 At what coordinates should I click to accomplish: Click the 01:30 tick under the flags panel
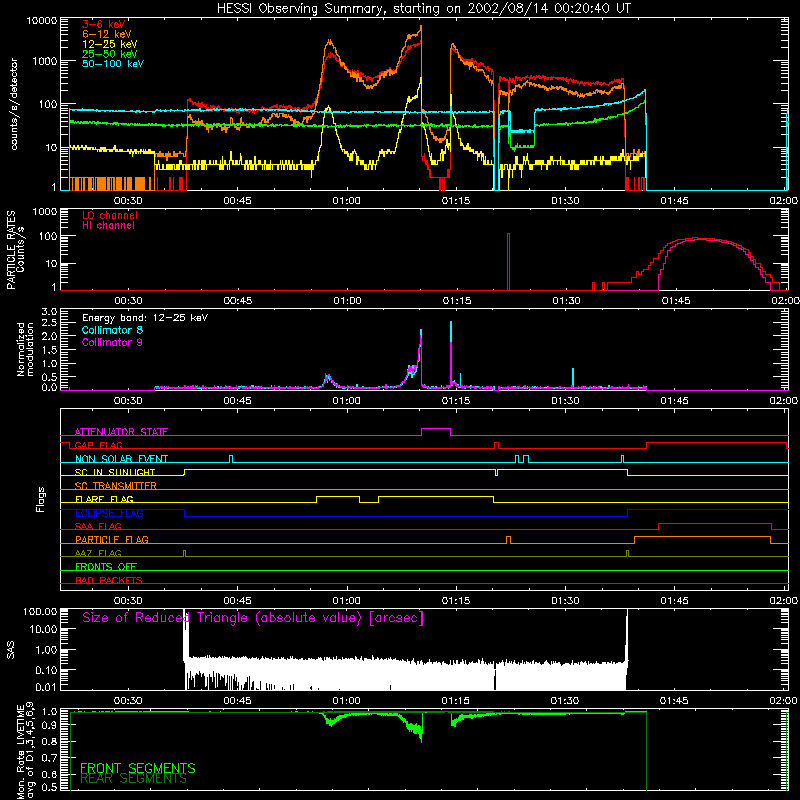tap(565, 601)
